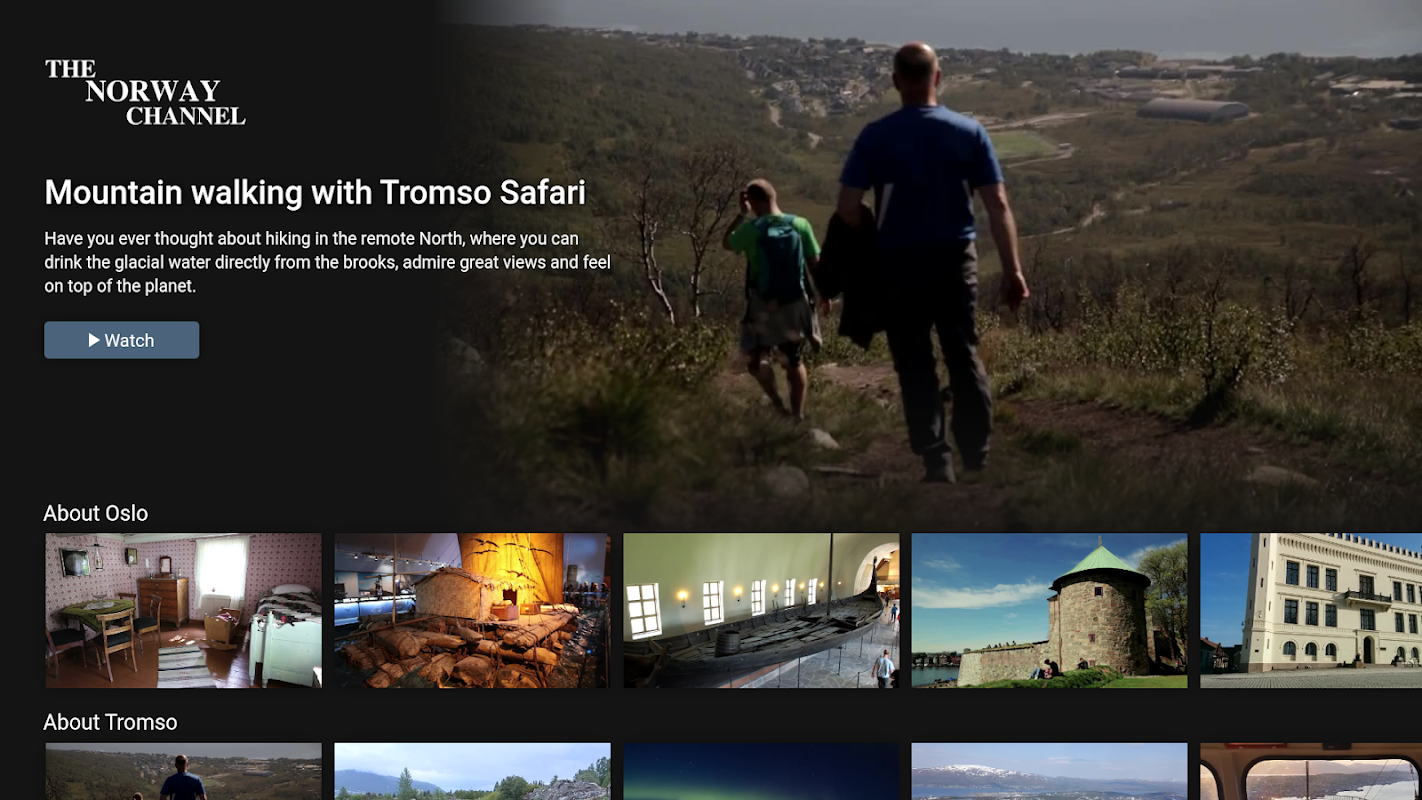Open the stone tower fortress thumbnail
Image resolution: width=1422 pixels, height=800 pixels.
(x=1049, y=610)
